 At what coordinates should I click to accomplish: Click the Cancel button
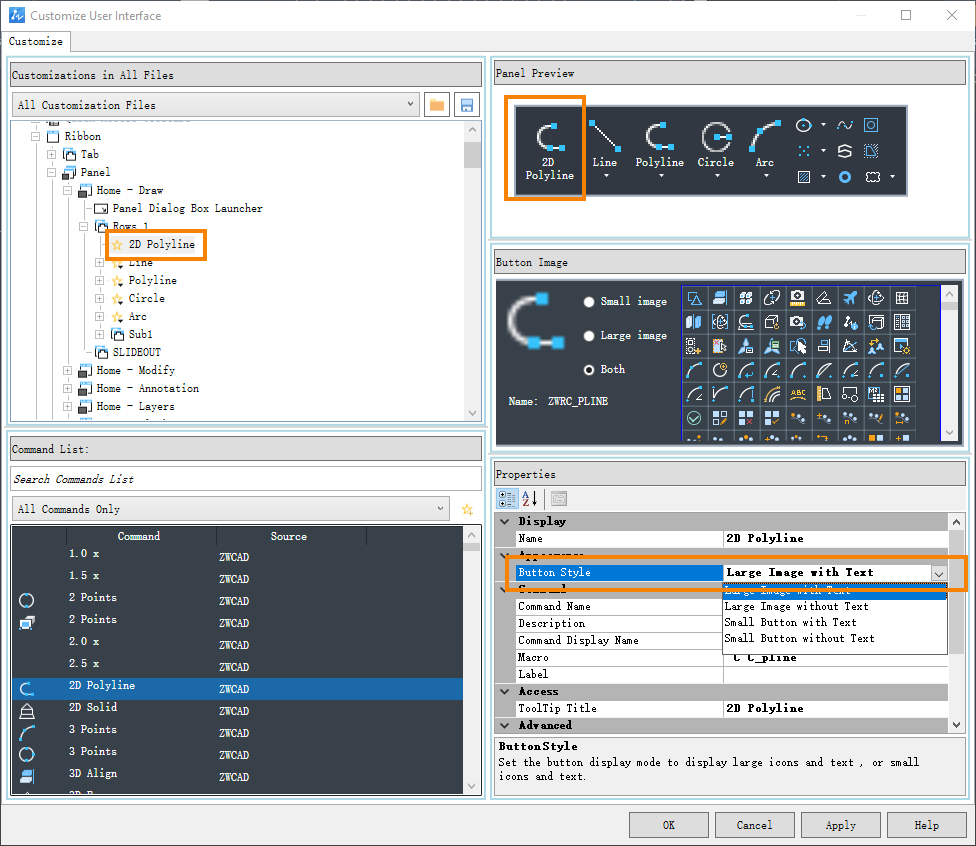(754, 825)
